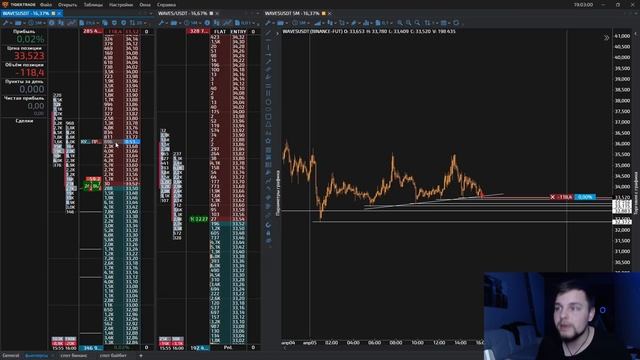This screenshot has height=360, width=640.
Task: Click the refresh-arrow icon in chart sidebar
Action: point(268,225)
